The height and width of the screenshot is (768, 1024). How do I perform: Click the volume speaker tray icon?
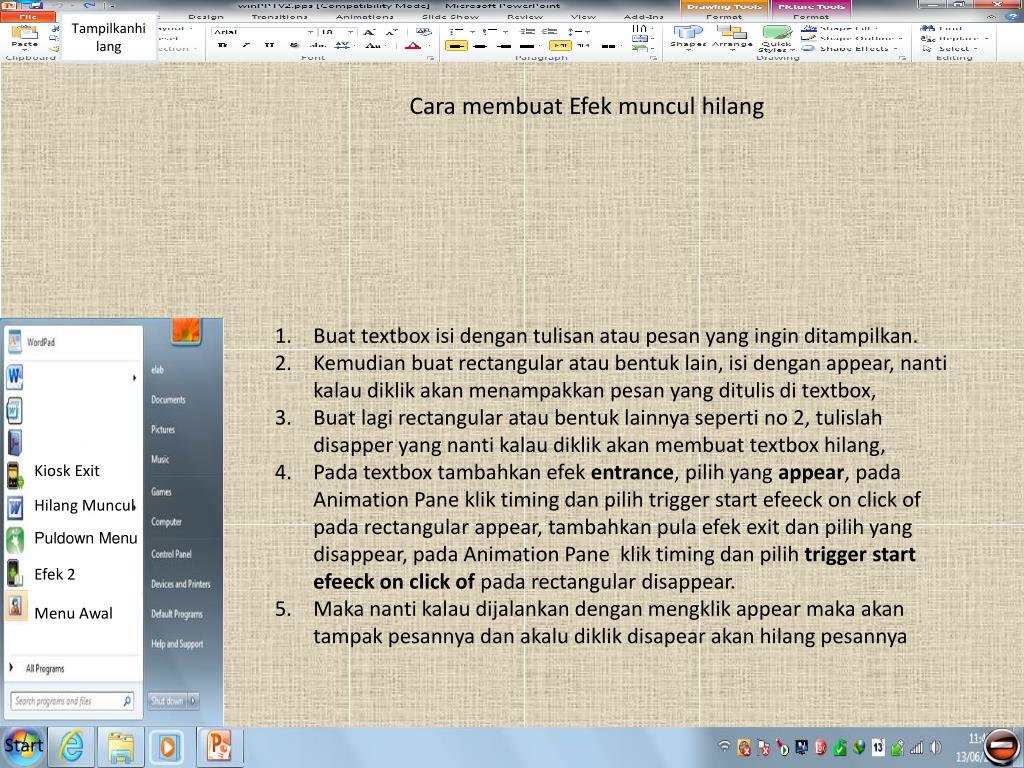(936, 747)
